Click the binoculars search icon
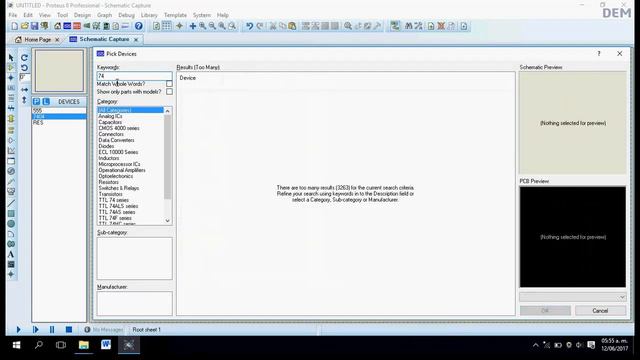This screenshot has width=640, height=360. click(x=409, y=26)
